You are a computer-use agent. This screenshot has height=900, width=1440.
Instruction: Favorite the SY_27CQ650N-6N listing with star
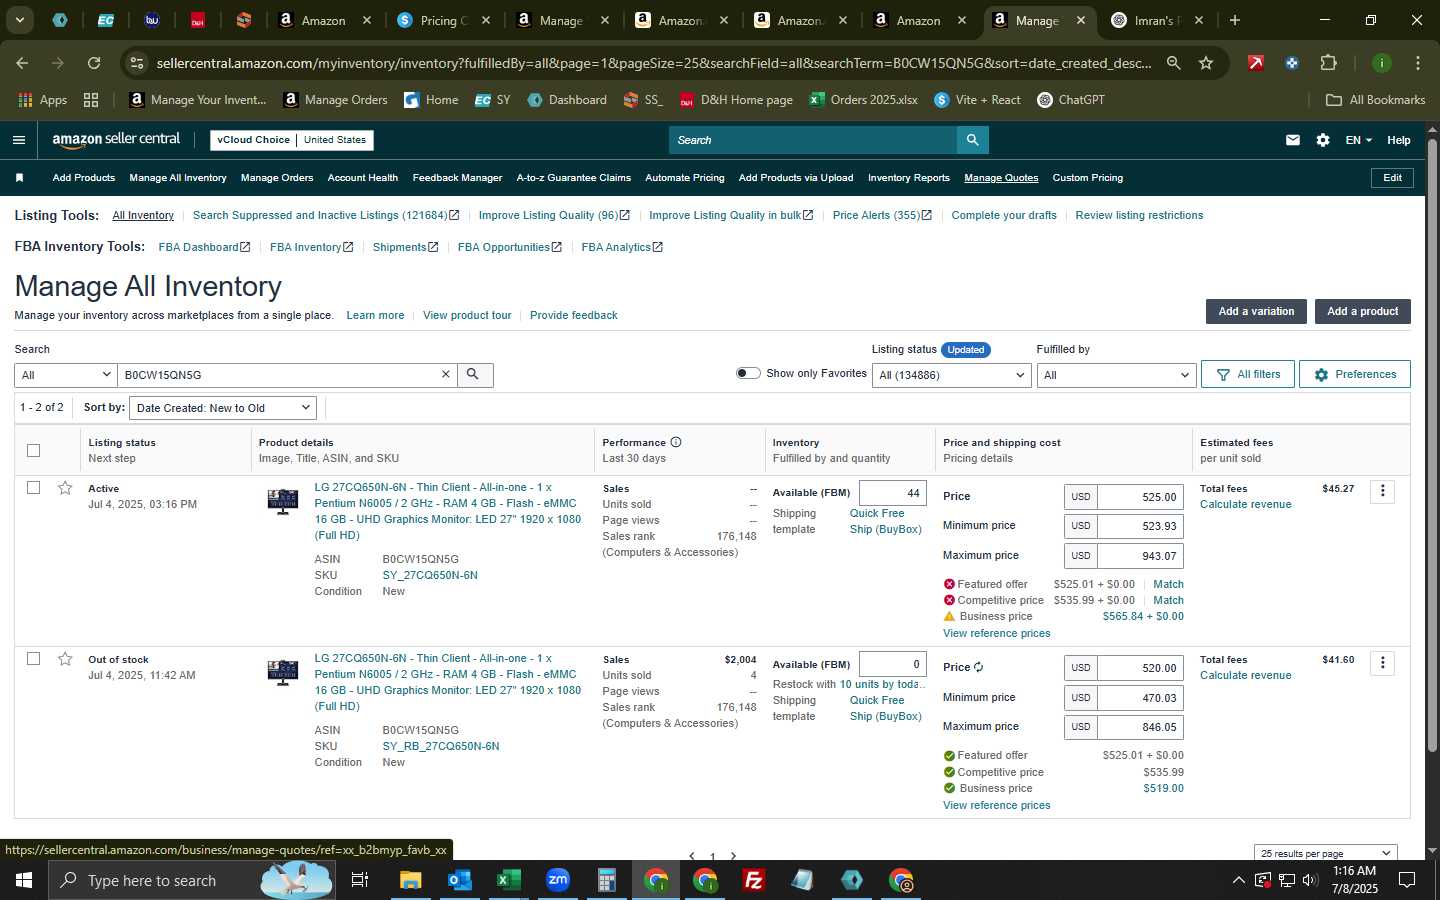(x=65, y=488)
